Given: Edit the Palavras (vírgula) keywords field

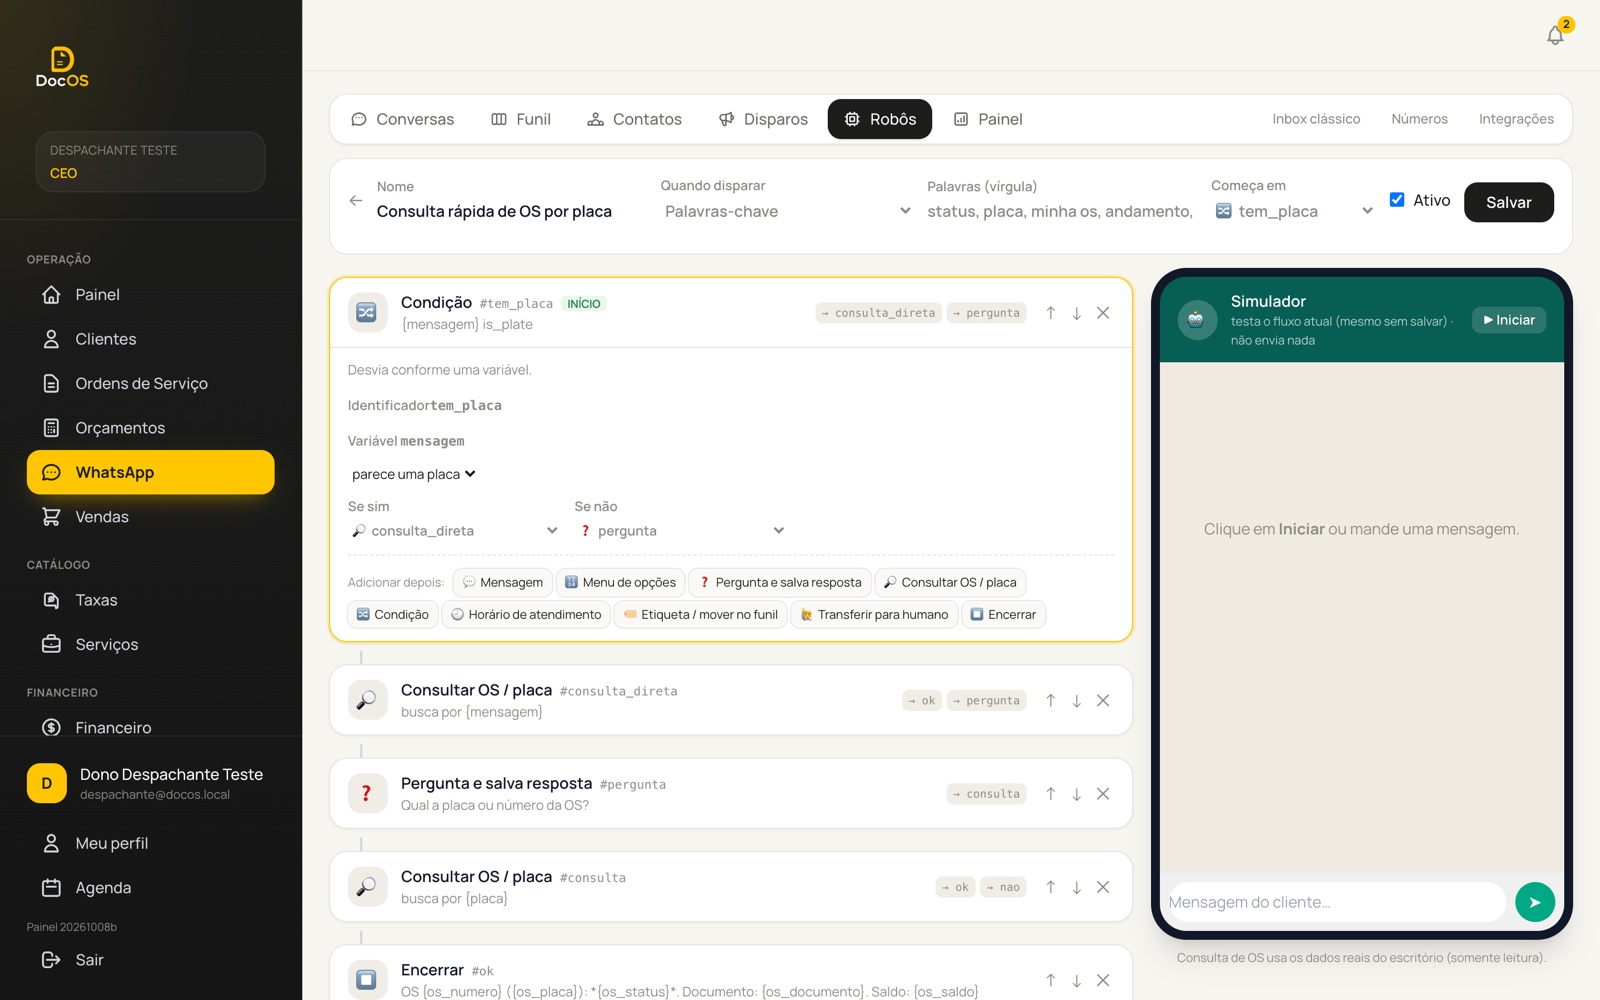Looking at the screenshot, I should pyautogui.click(x=1060, y=211).
